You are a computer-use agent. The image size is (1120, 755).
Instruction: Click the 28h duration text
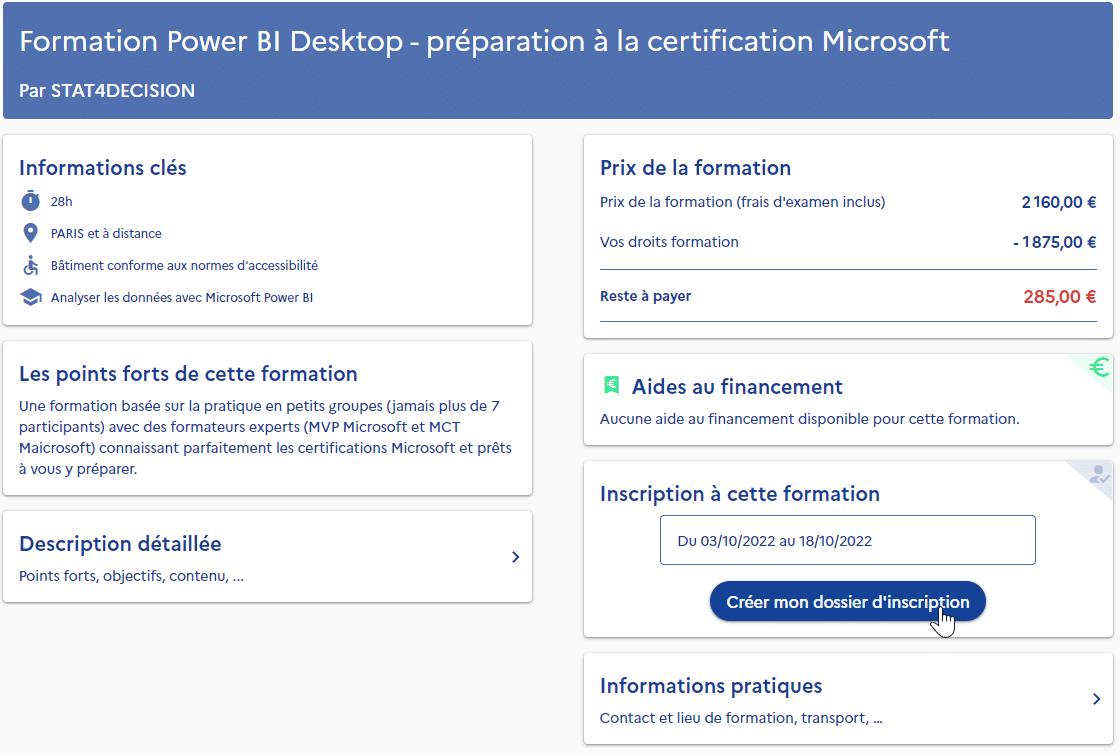[61, 201]
